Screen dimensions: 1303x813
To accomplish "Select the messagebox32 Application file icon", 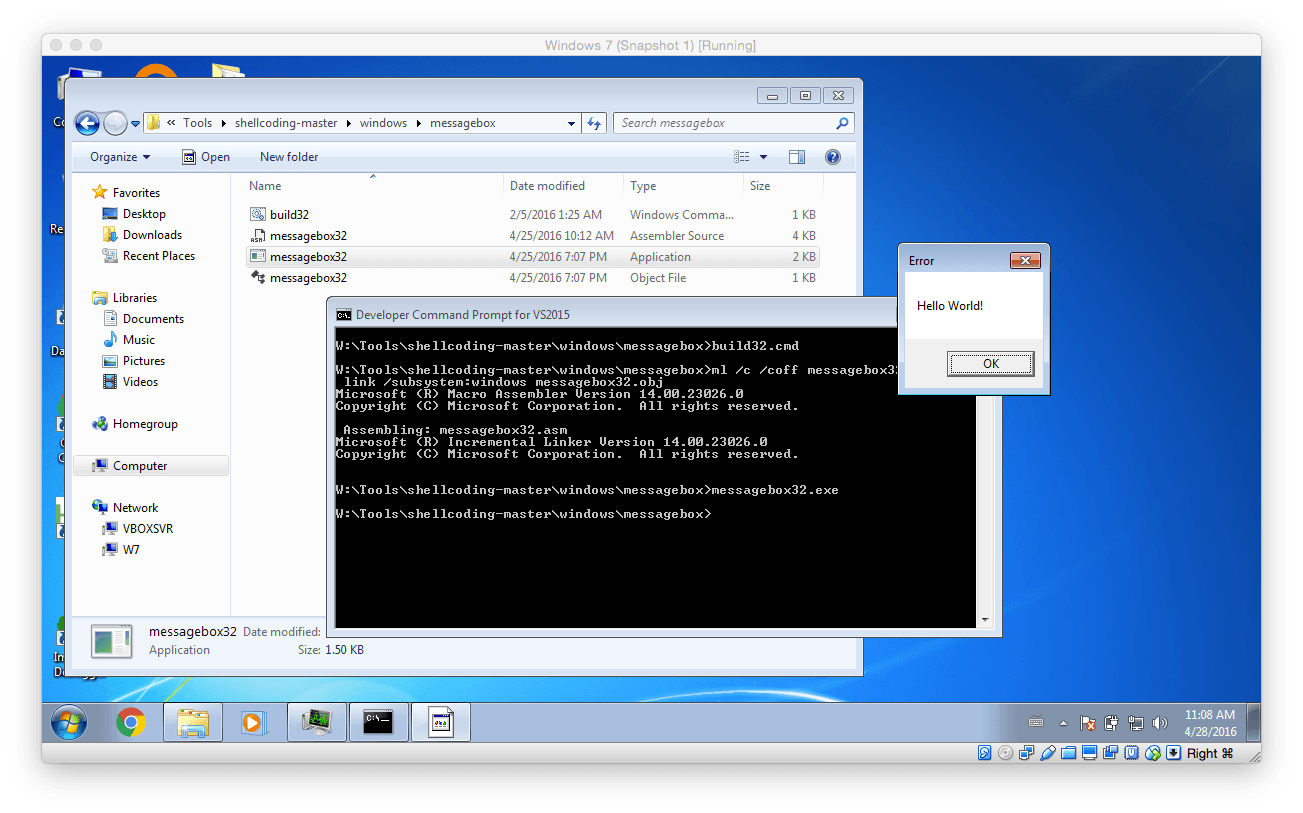I will click(x=258, y=257).
